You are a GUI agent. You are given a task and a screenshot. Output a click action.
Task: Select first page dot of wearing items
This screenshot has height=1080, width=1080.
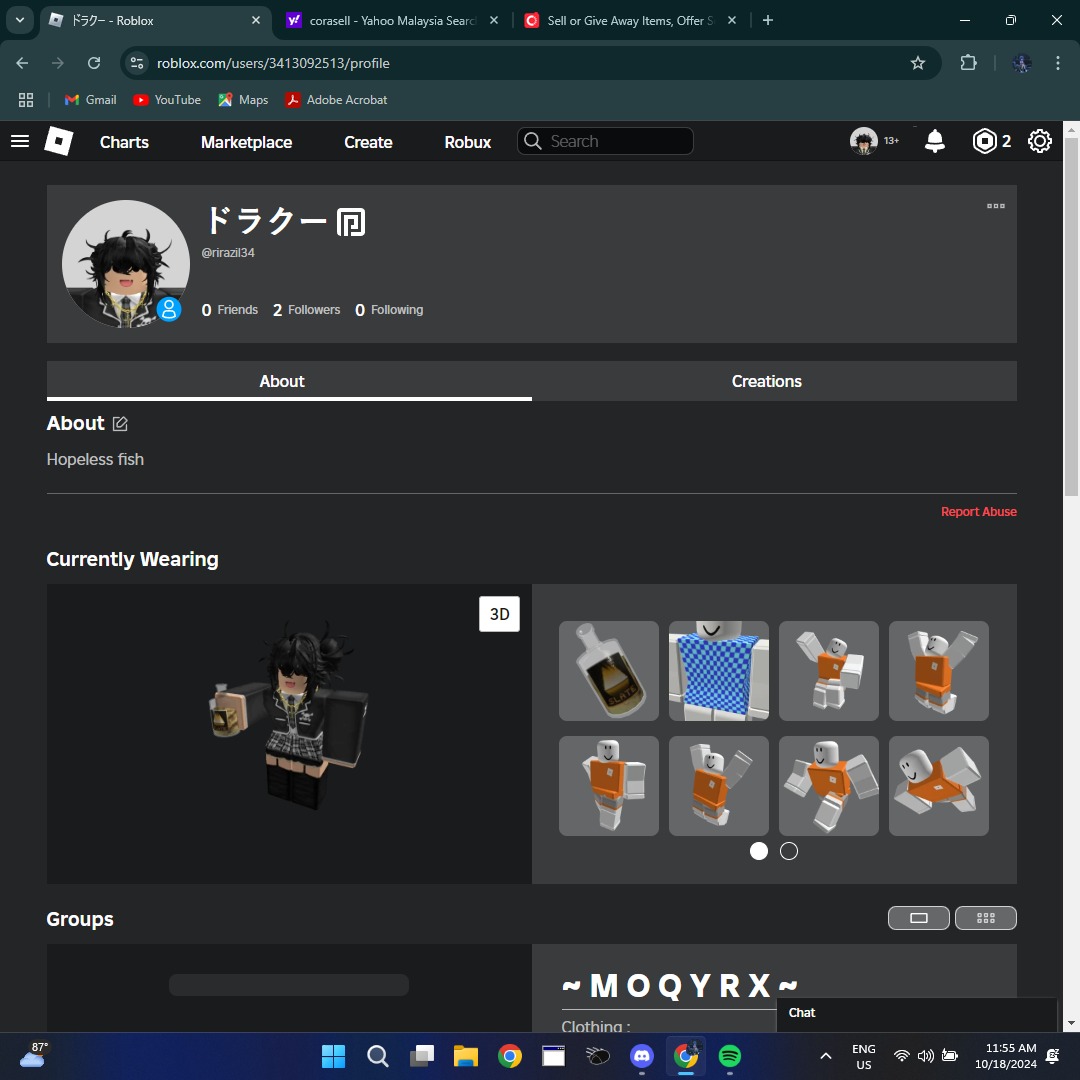point(758,851)
